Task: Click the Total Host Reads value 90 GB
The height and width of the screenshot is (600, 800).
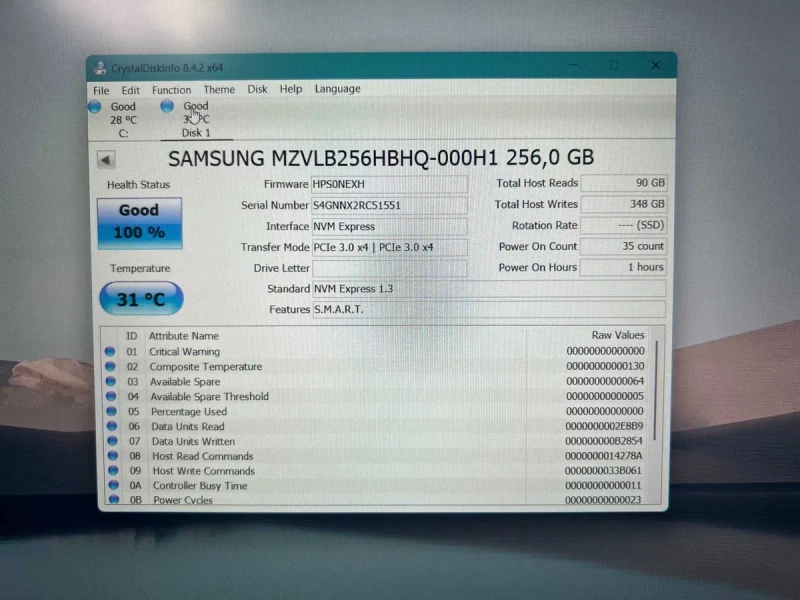Action: (x=623, y=183)
